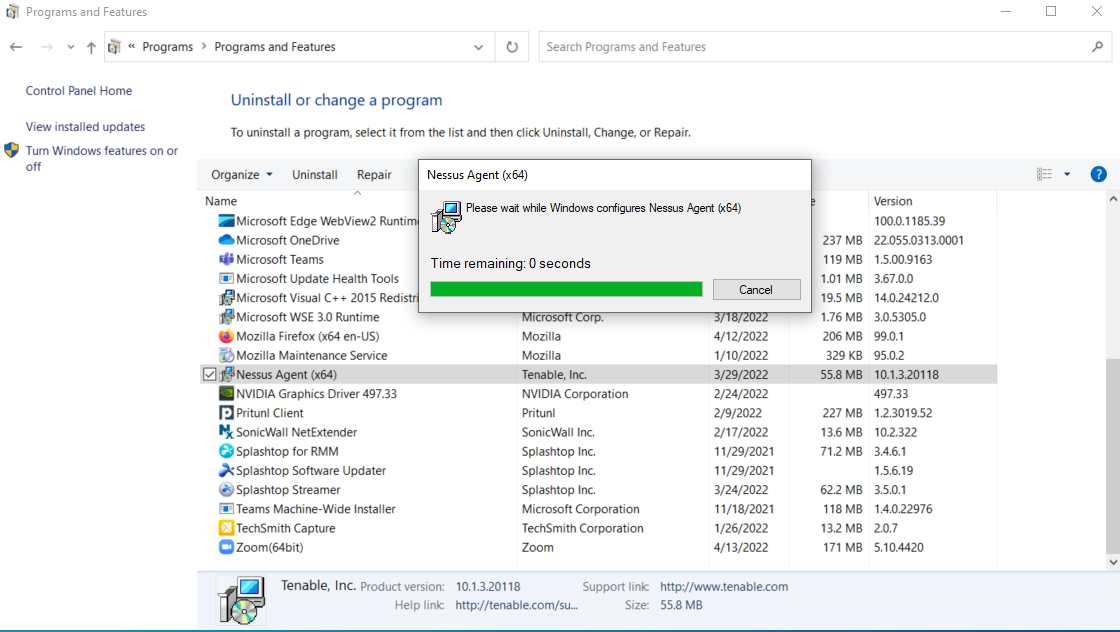Click the Mozilla Firefox application icon
This screenshot has width=1120, height=632.
tap(226, 336)
